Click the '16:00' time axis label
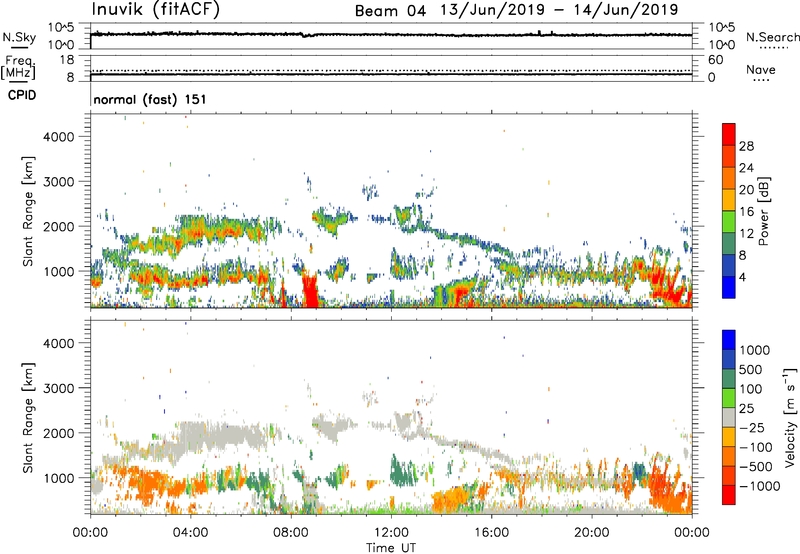Image resolution: width=800 pixels, height=554 pixels. click(x=491, y=533)
